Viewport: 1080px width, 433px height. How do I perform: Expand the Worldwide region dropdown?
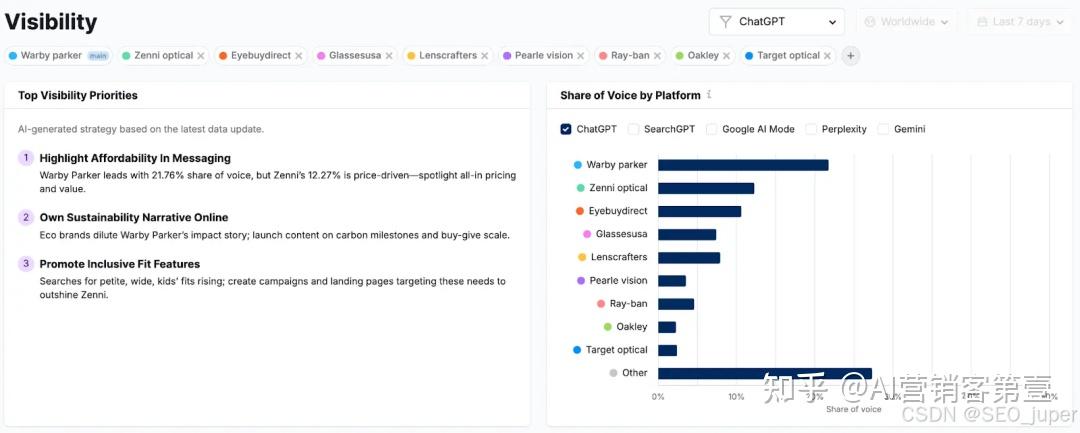(906, 22)
